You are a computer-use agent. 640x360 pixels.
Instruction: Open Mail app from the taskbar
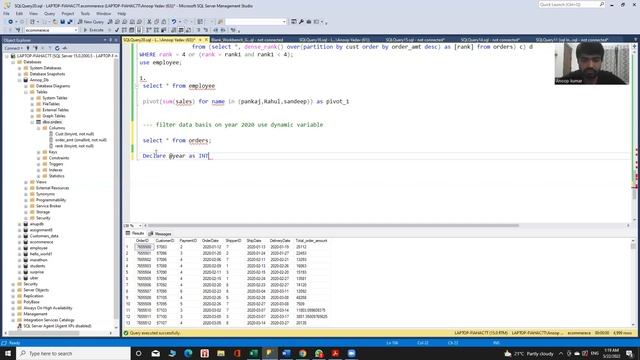pyautogui.click(x=156, y=353)
